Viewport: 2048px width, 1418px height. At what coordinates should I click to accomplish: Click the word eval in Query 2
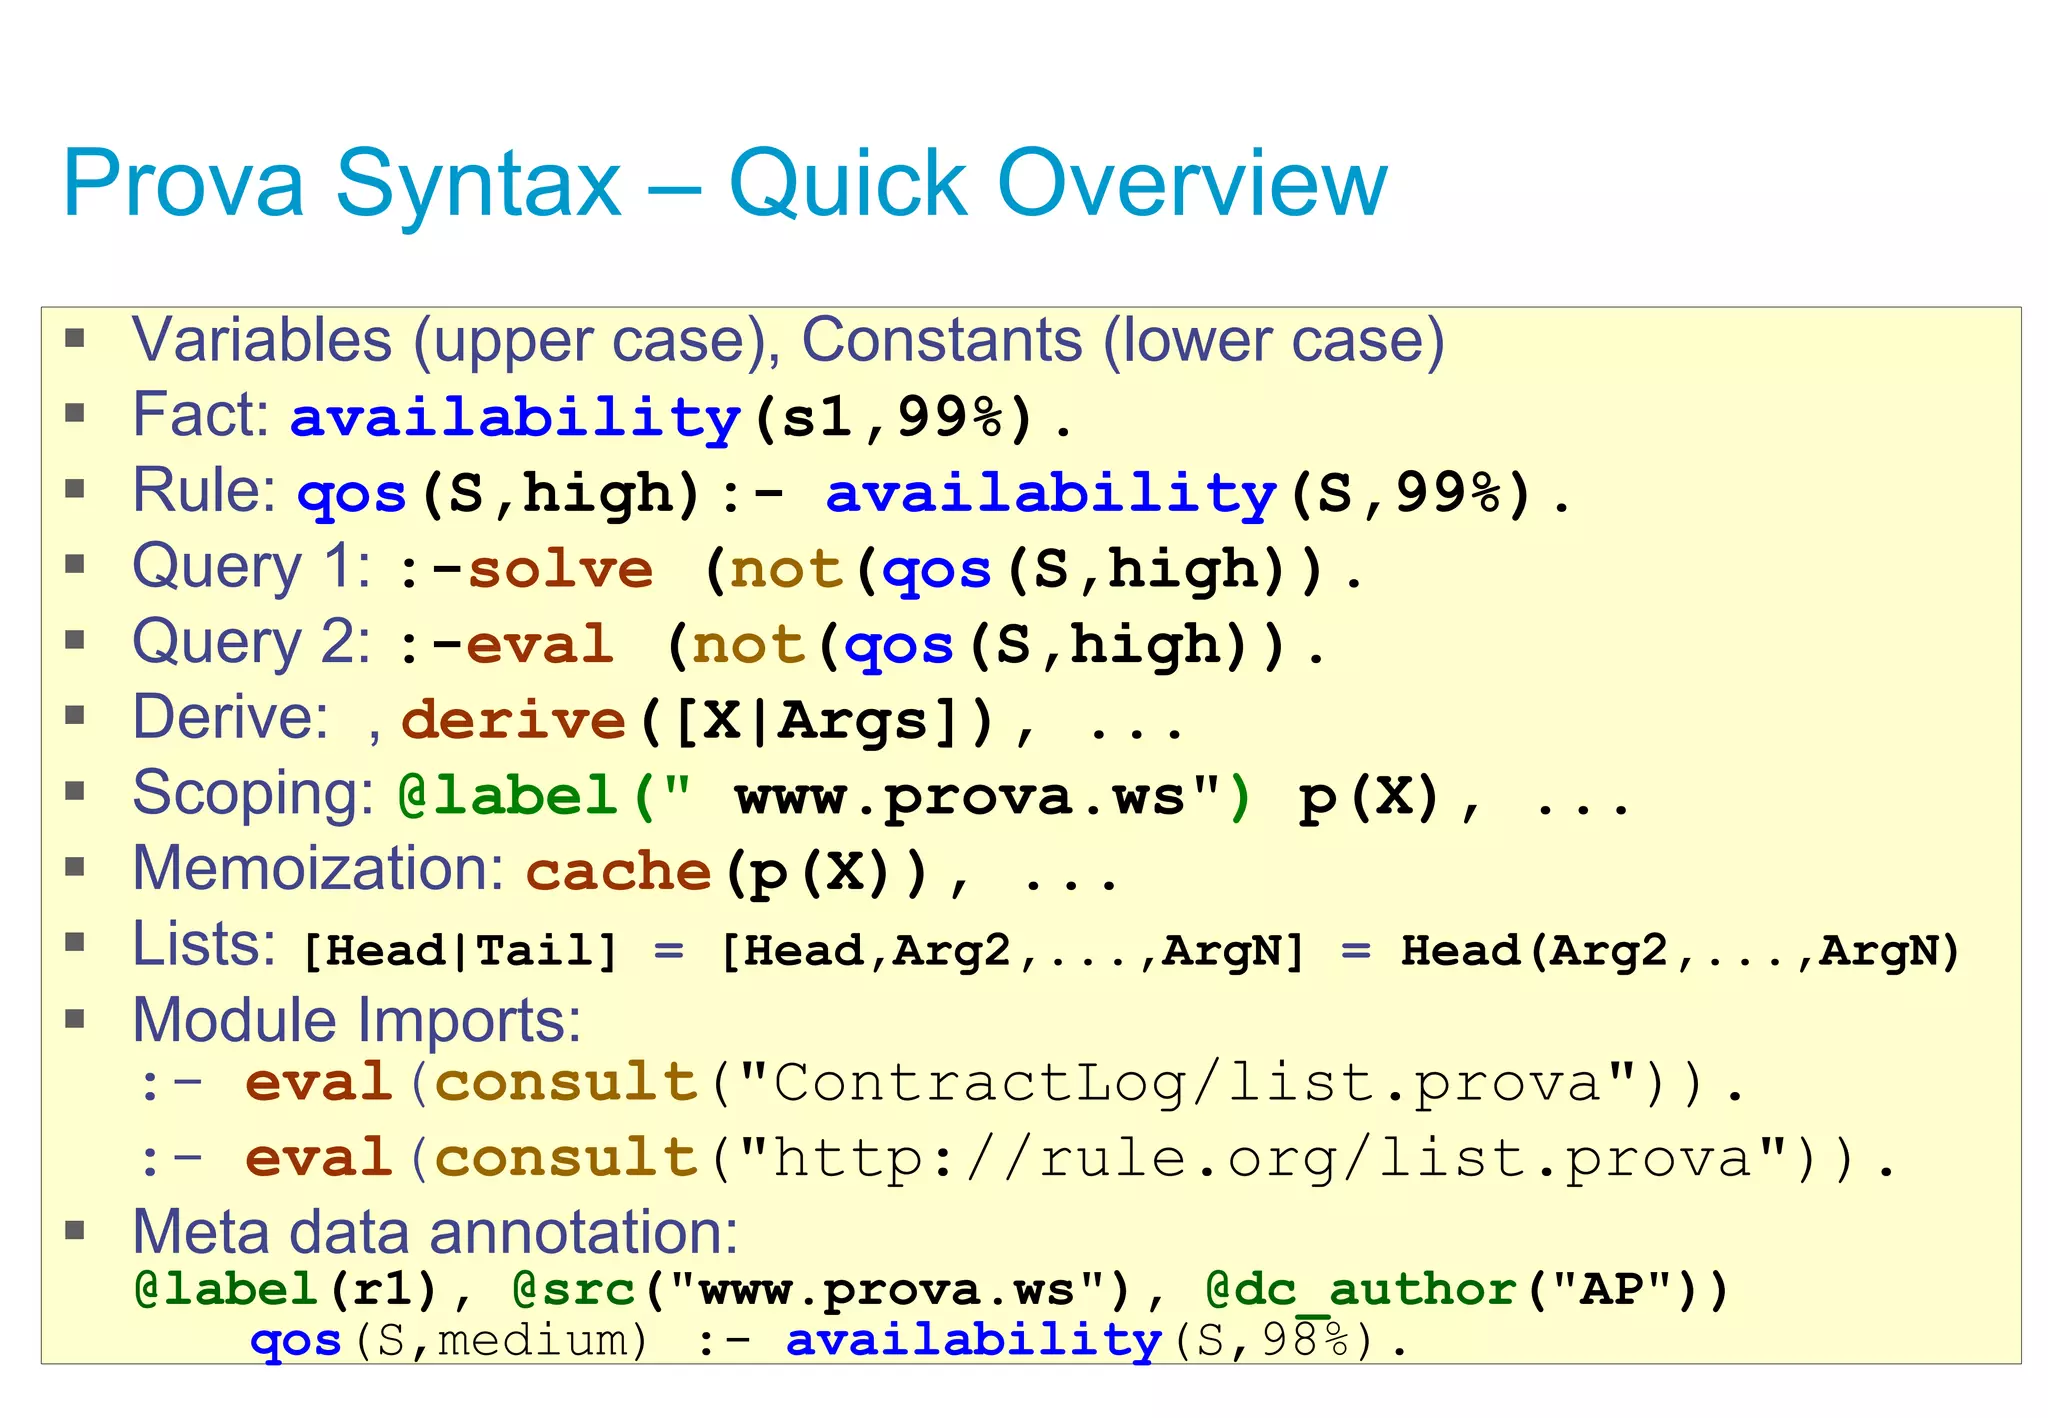click(540, 645)
